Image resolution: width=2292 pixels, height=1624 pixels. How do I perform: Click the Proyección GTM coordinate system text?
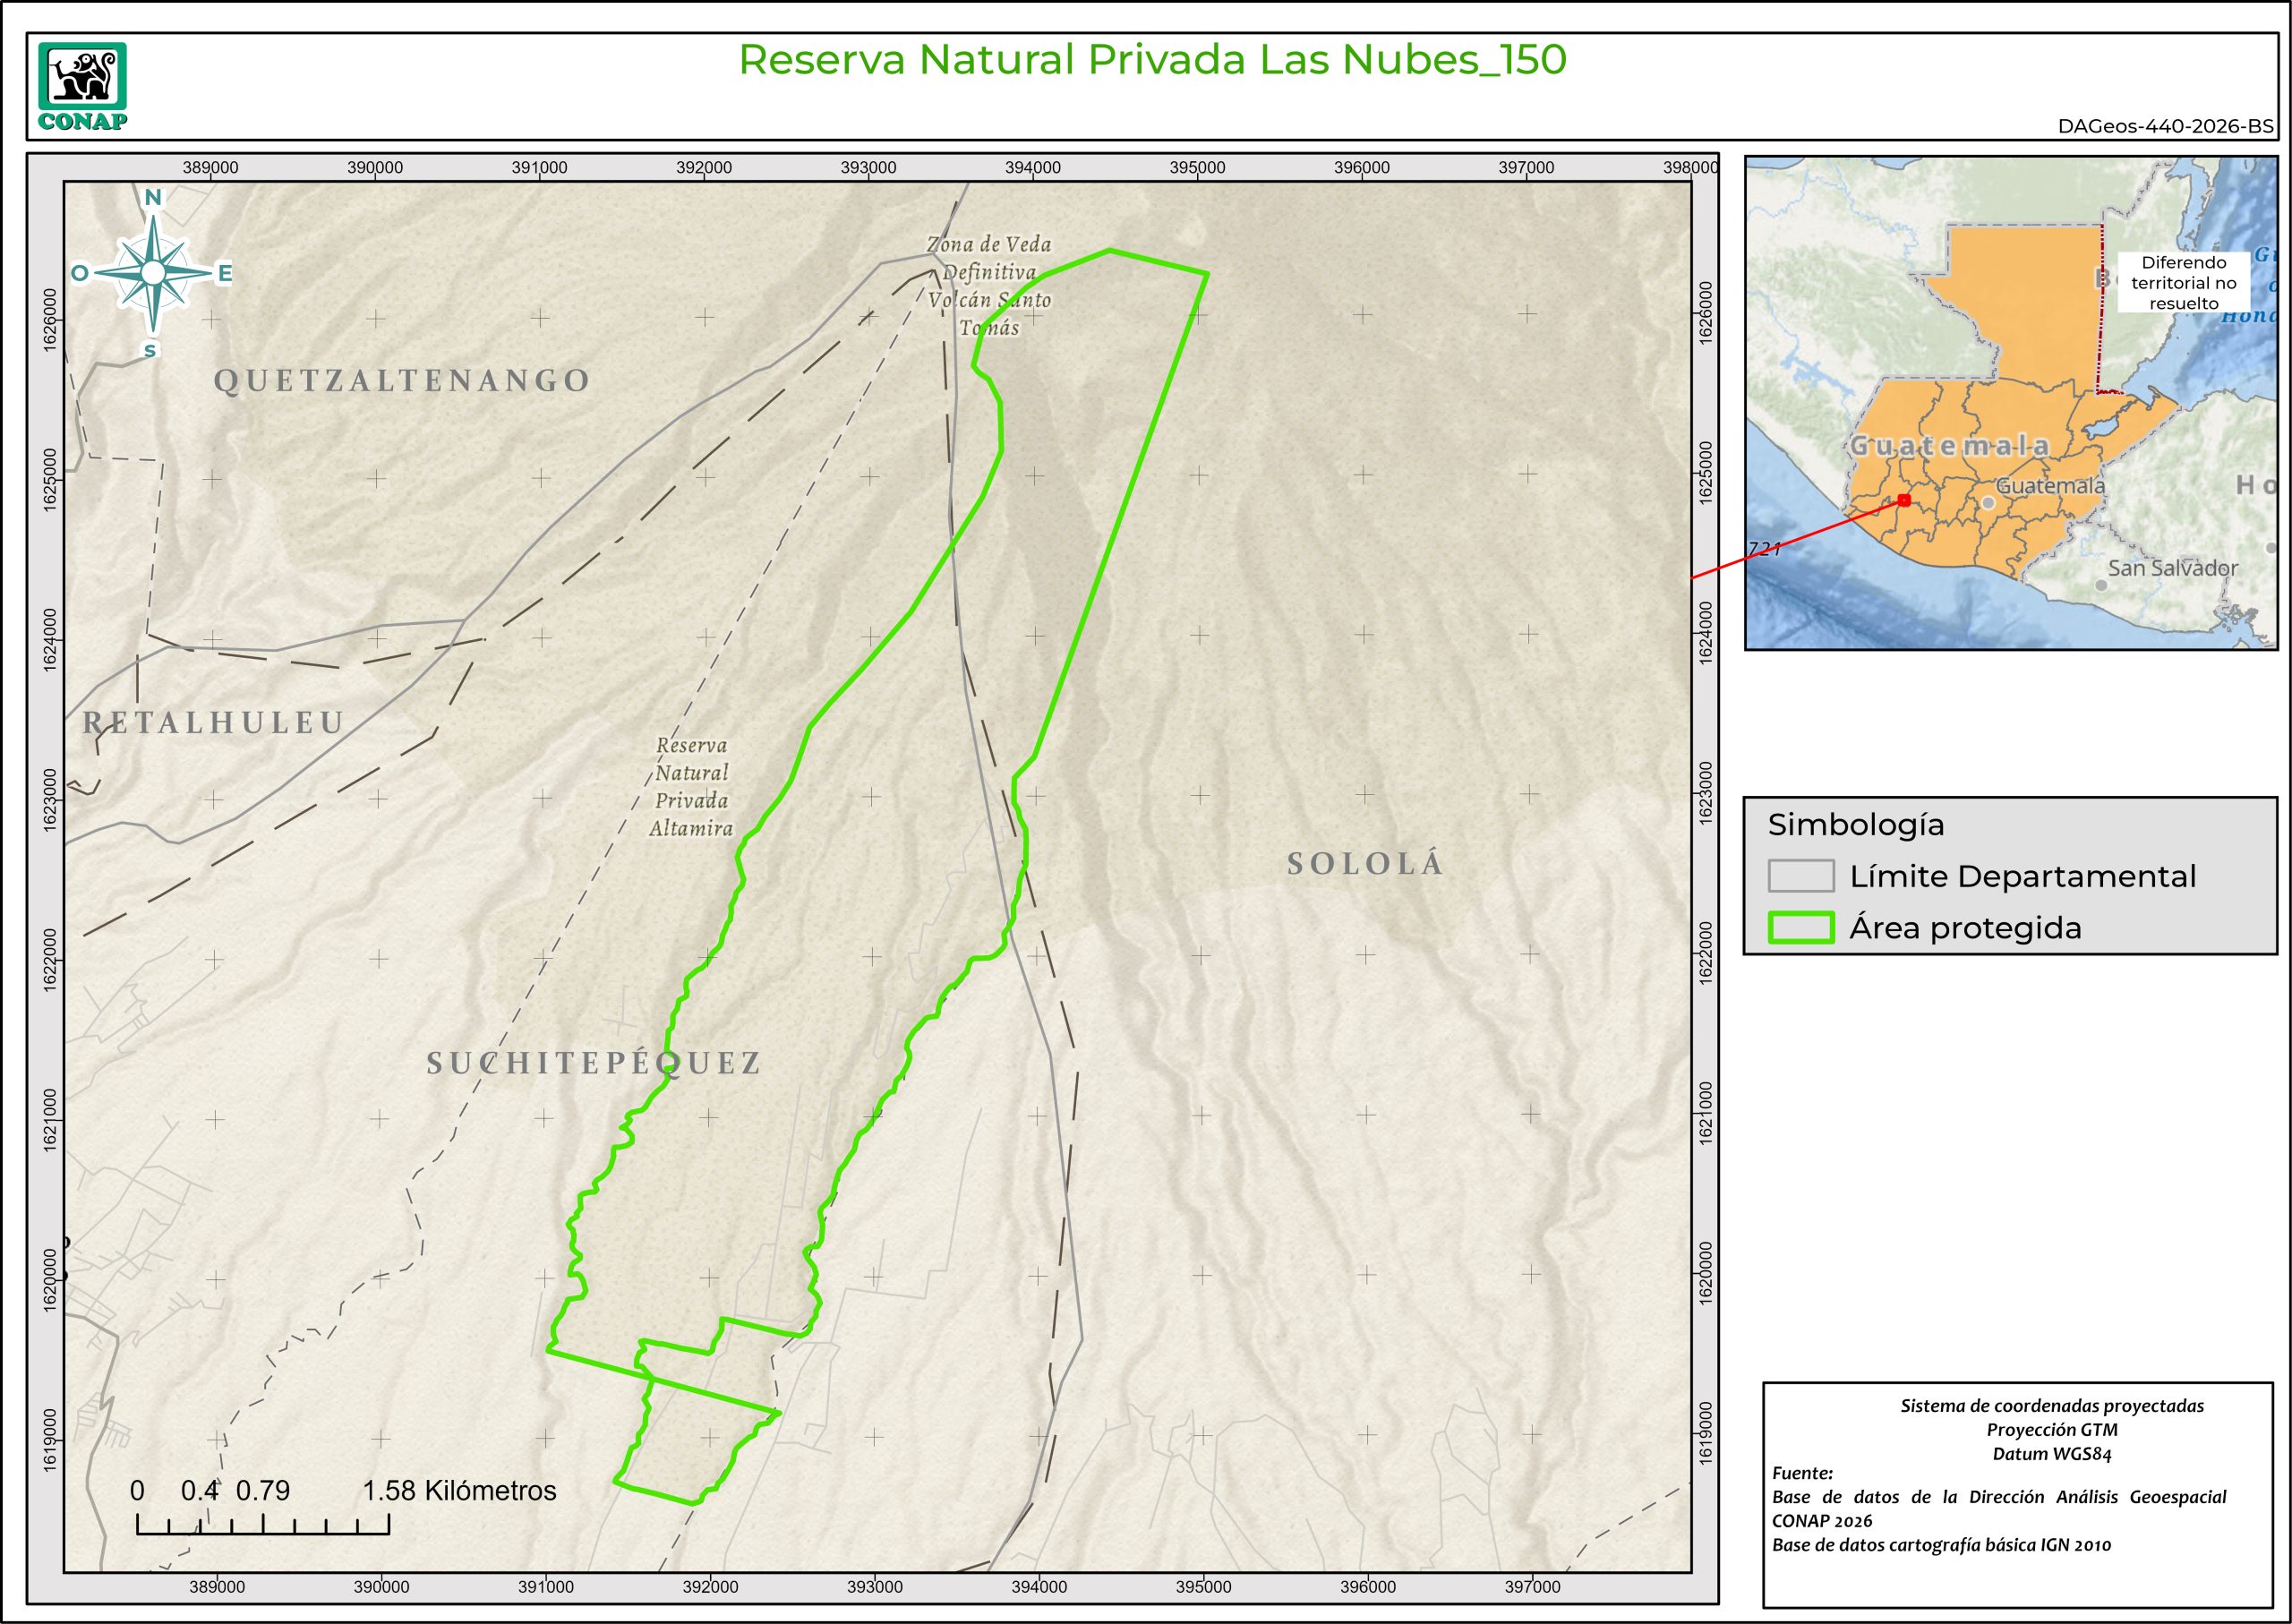point(2052,1430)
